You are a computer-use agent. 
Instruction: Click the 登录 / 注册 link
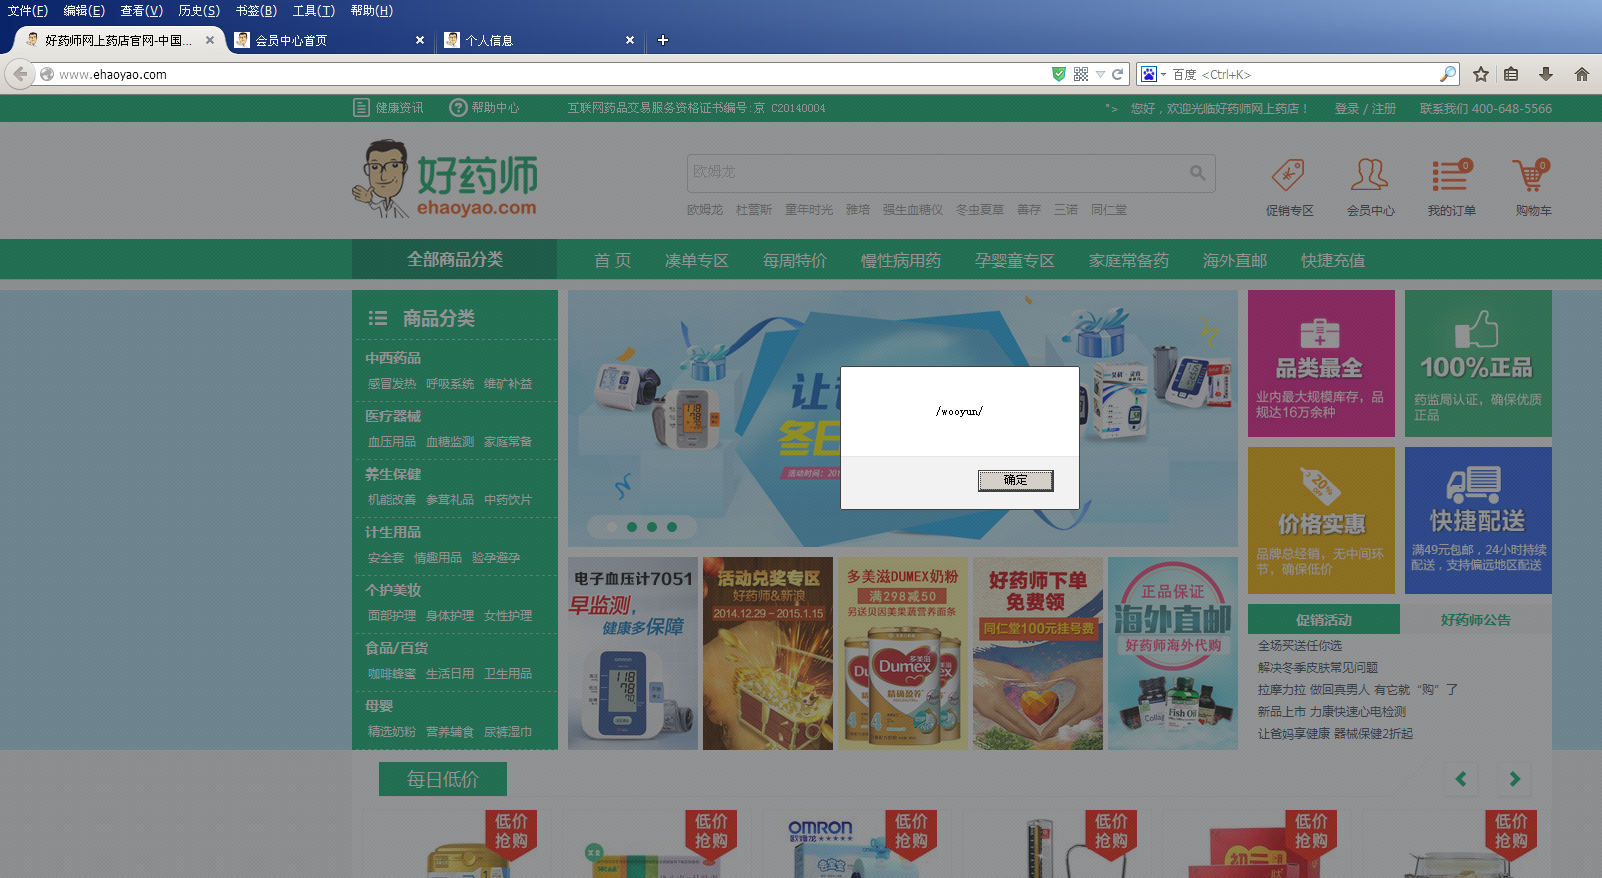(1365, 108)
